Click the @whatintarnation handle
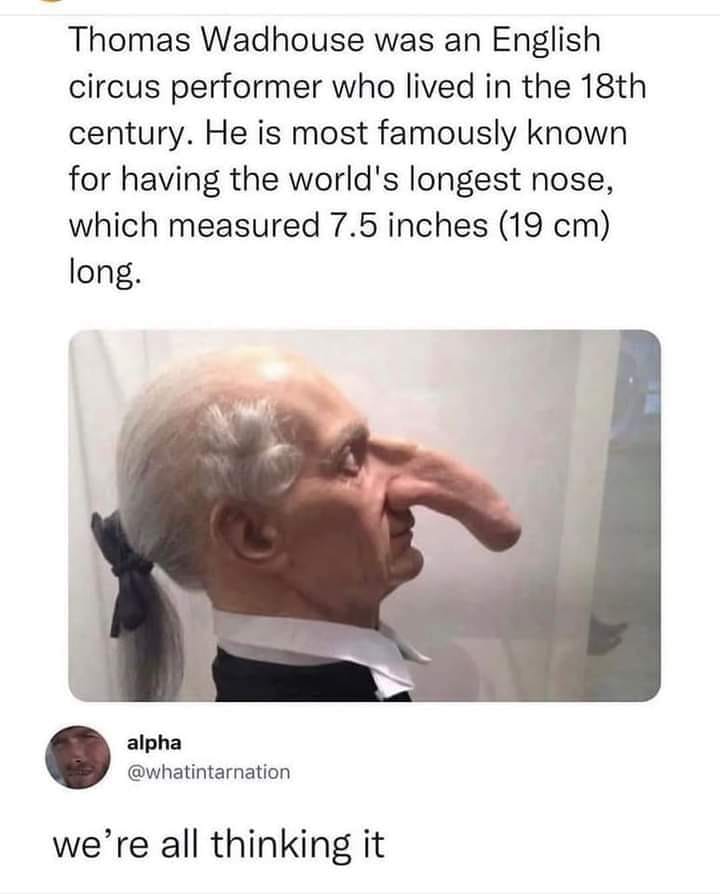 [209, 773]
